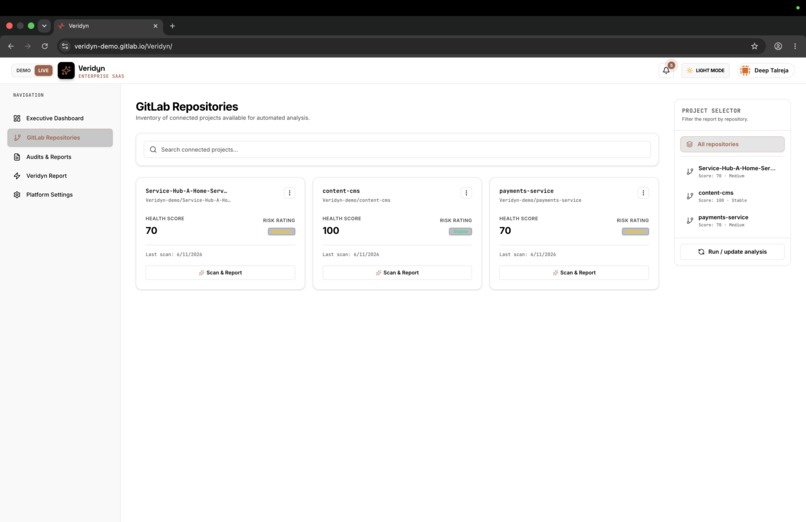
Task: Click the GitLab Repositories page heading
Action: pos(187,107)
